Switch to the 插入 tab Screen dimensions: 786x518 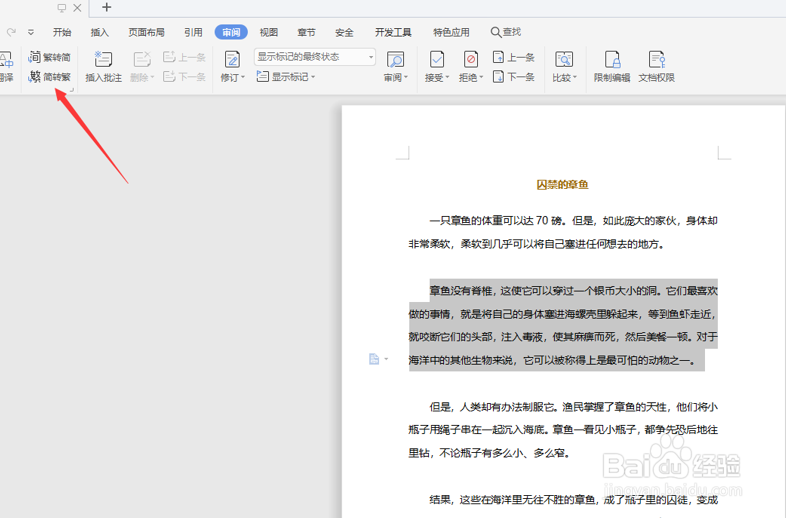tap(99, 33)
